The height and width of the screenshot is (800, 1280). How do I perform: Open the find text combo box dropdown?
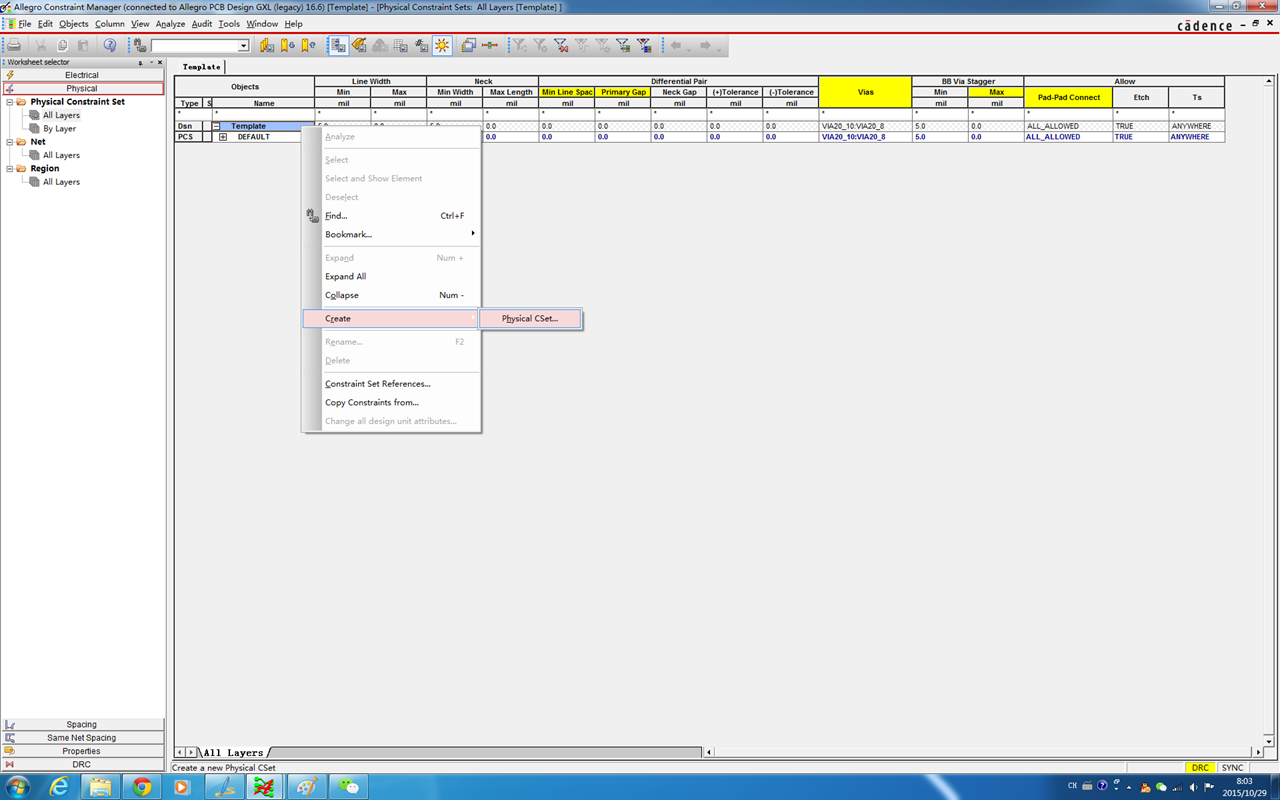(243, 46)
